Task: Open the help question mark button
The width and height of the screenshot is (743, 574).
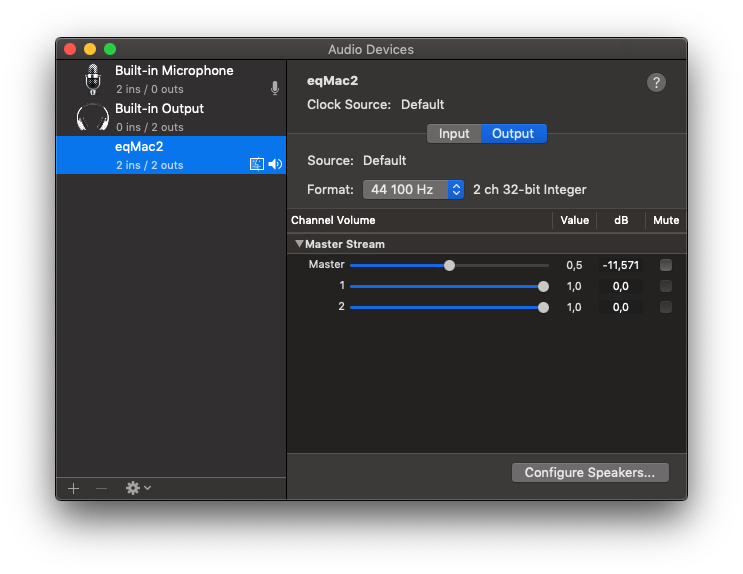Action: pyautogui.click(x=656, y=82)
